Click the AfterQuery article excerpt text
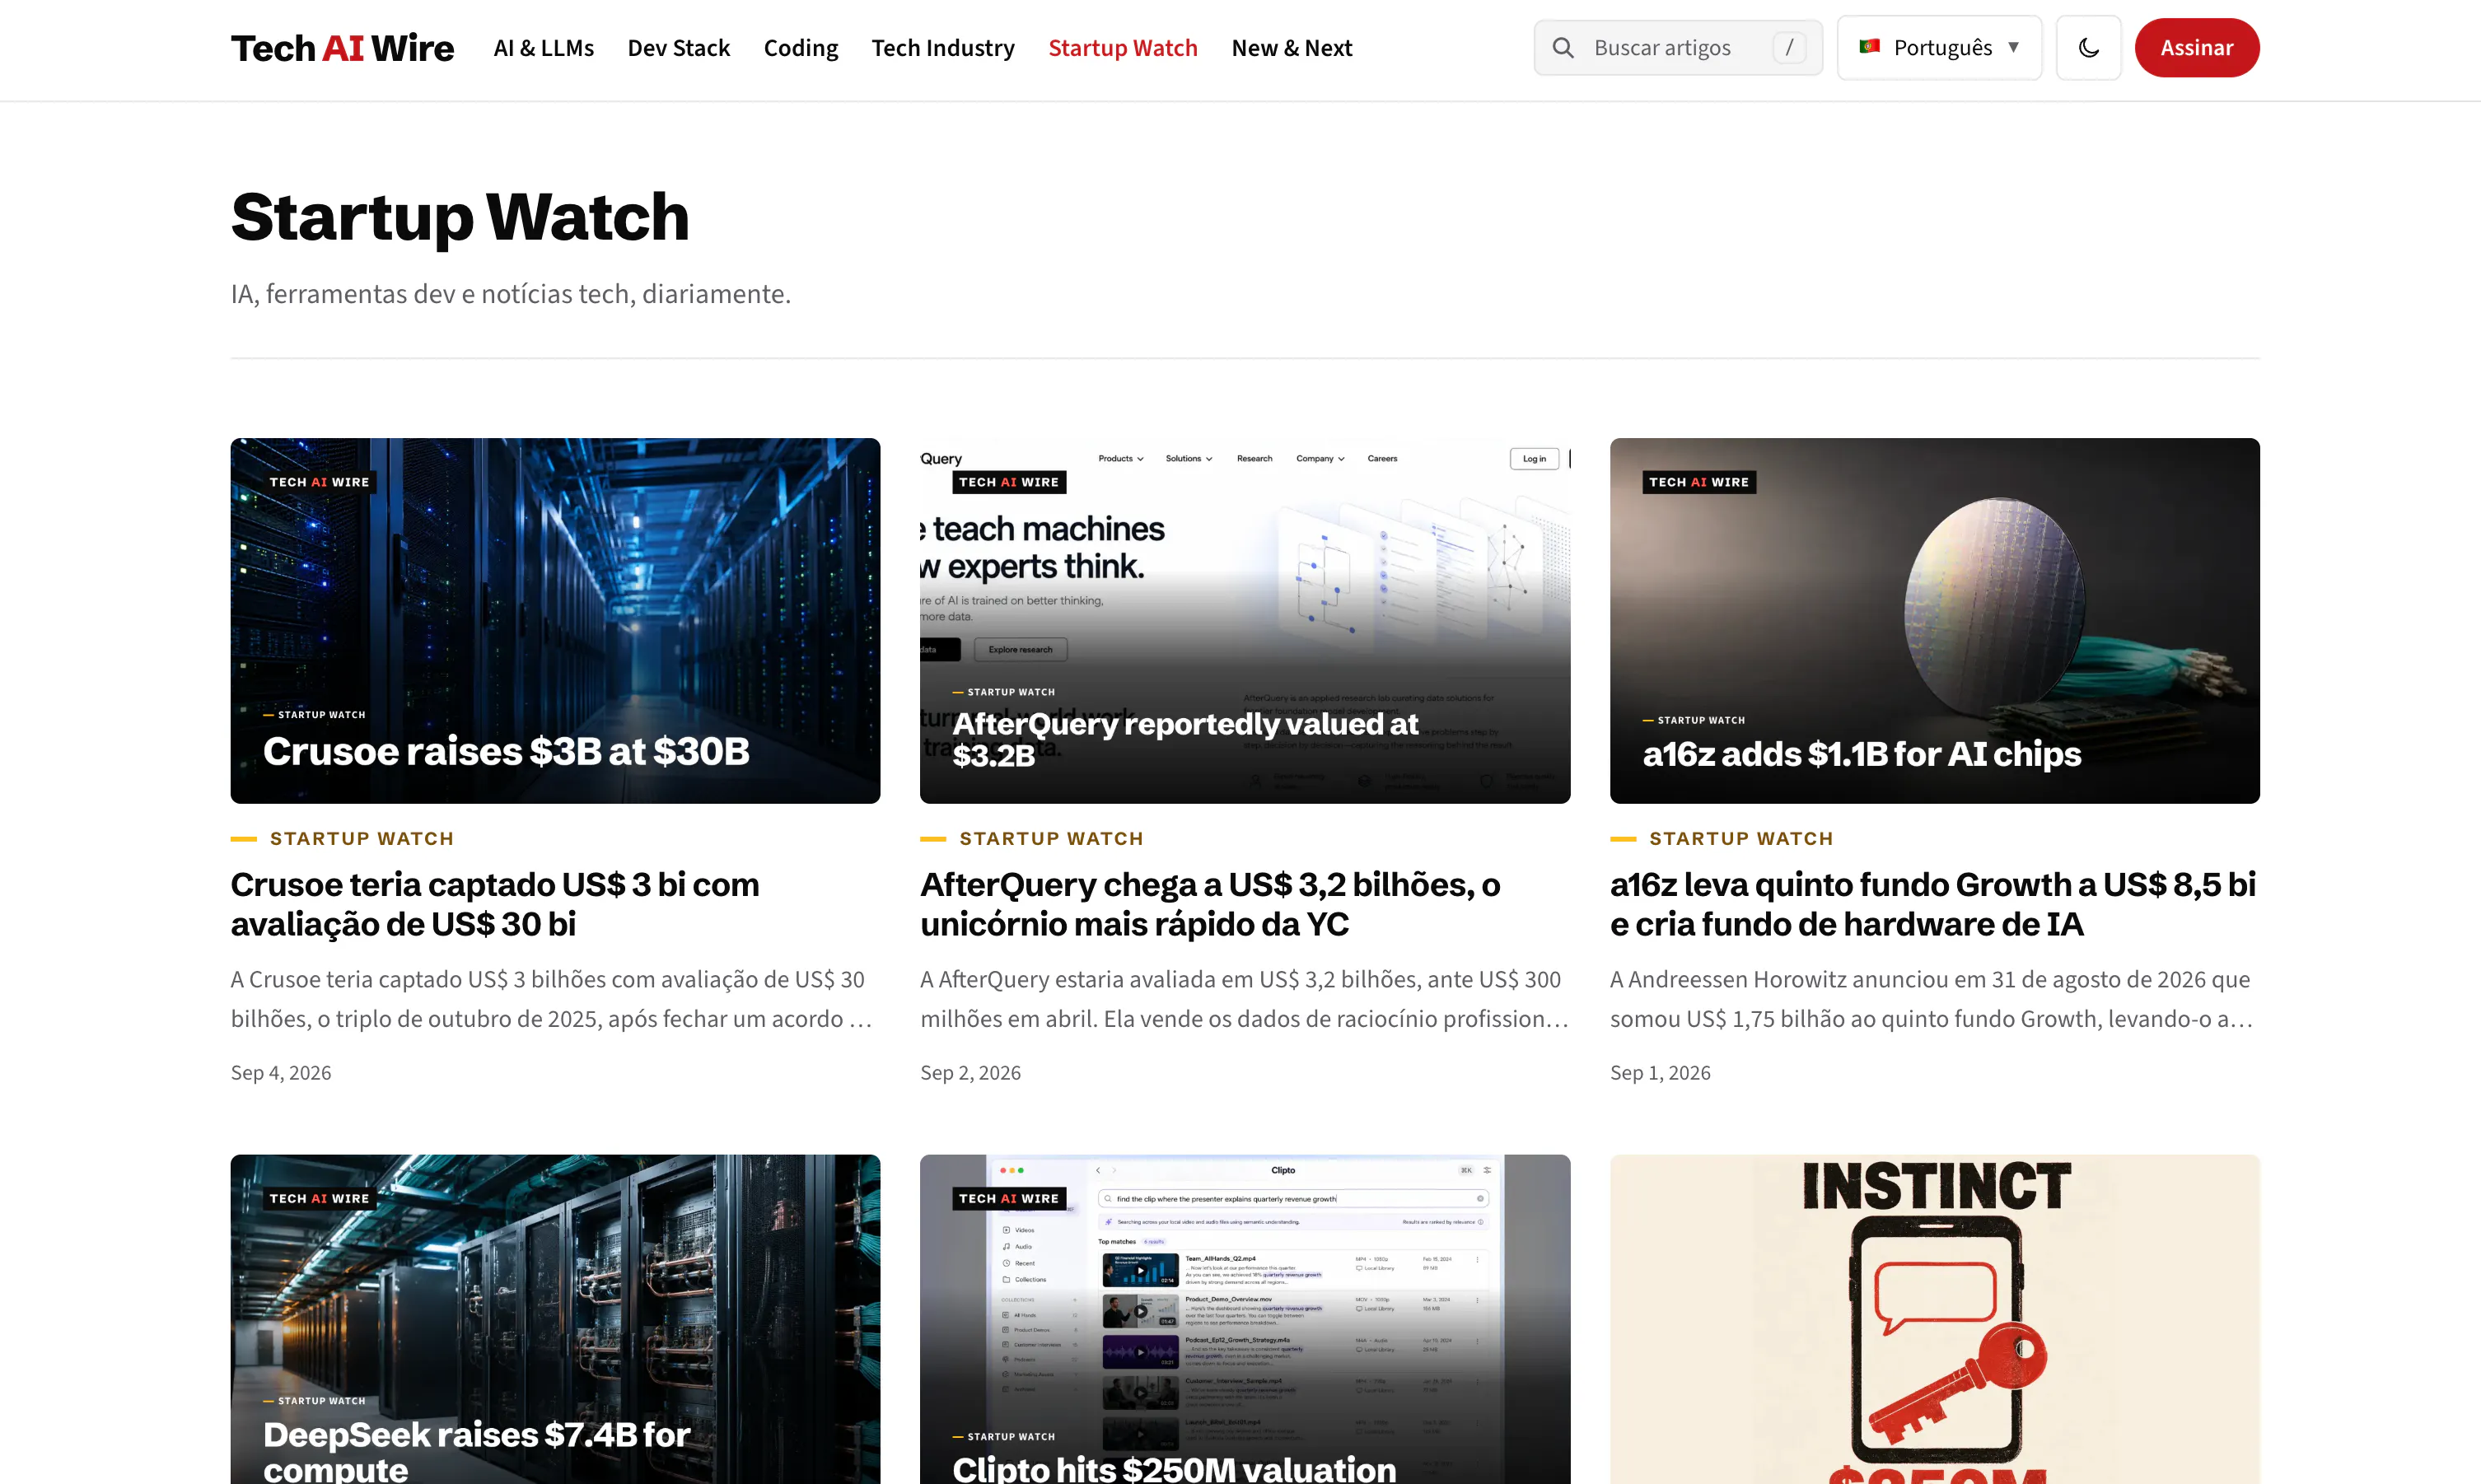Image resolution: width=2481 pixels, height=1484 pixels. (x=1244, y=999)
